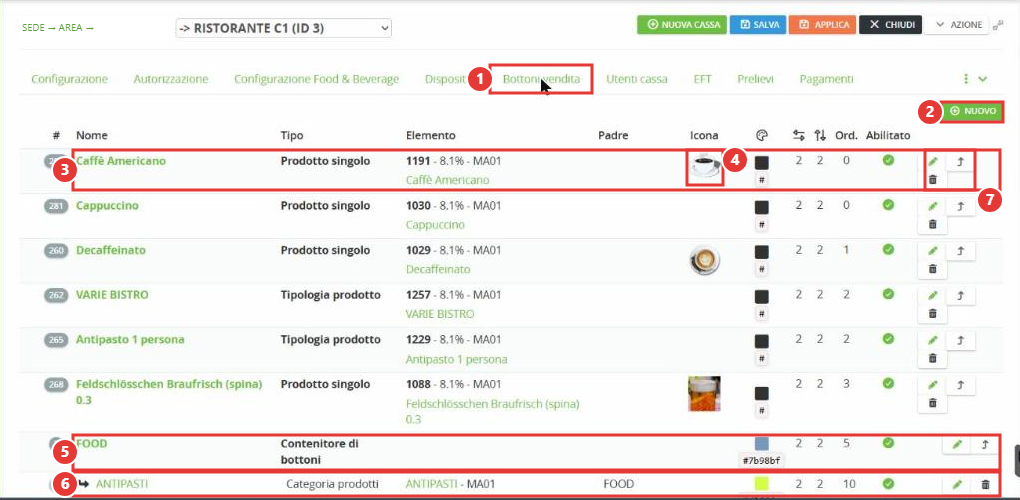The width and height of the screenshot is (1020, 500).
Task: Remove Decaffeinato using its trash icon
Action: [x=933, y=268]
